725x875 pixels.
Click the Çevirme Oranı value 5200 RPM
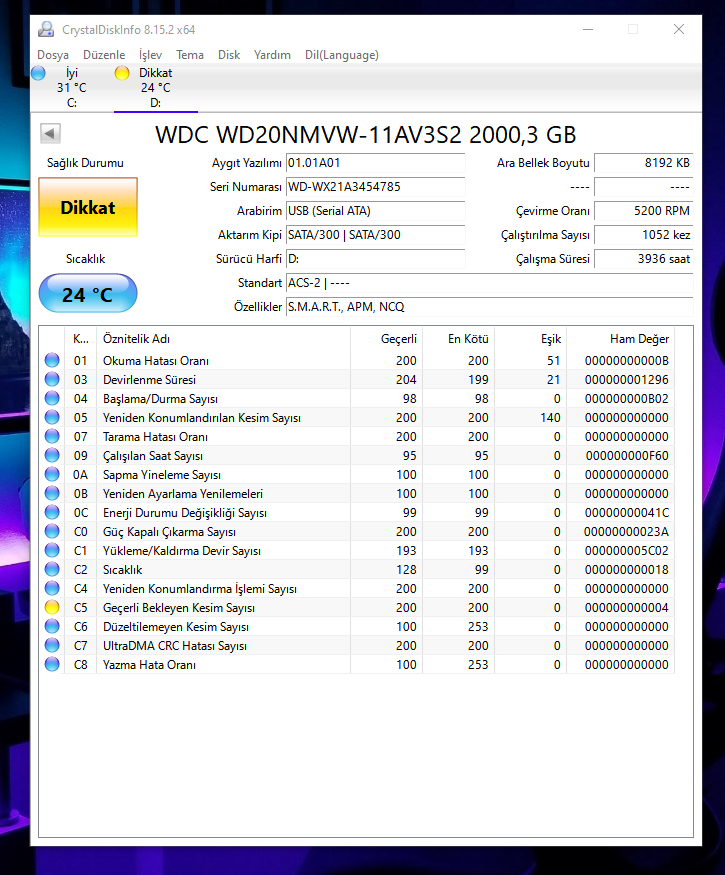tap(644, 211)
